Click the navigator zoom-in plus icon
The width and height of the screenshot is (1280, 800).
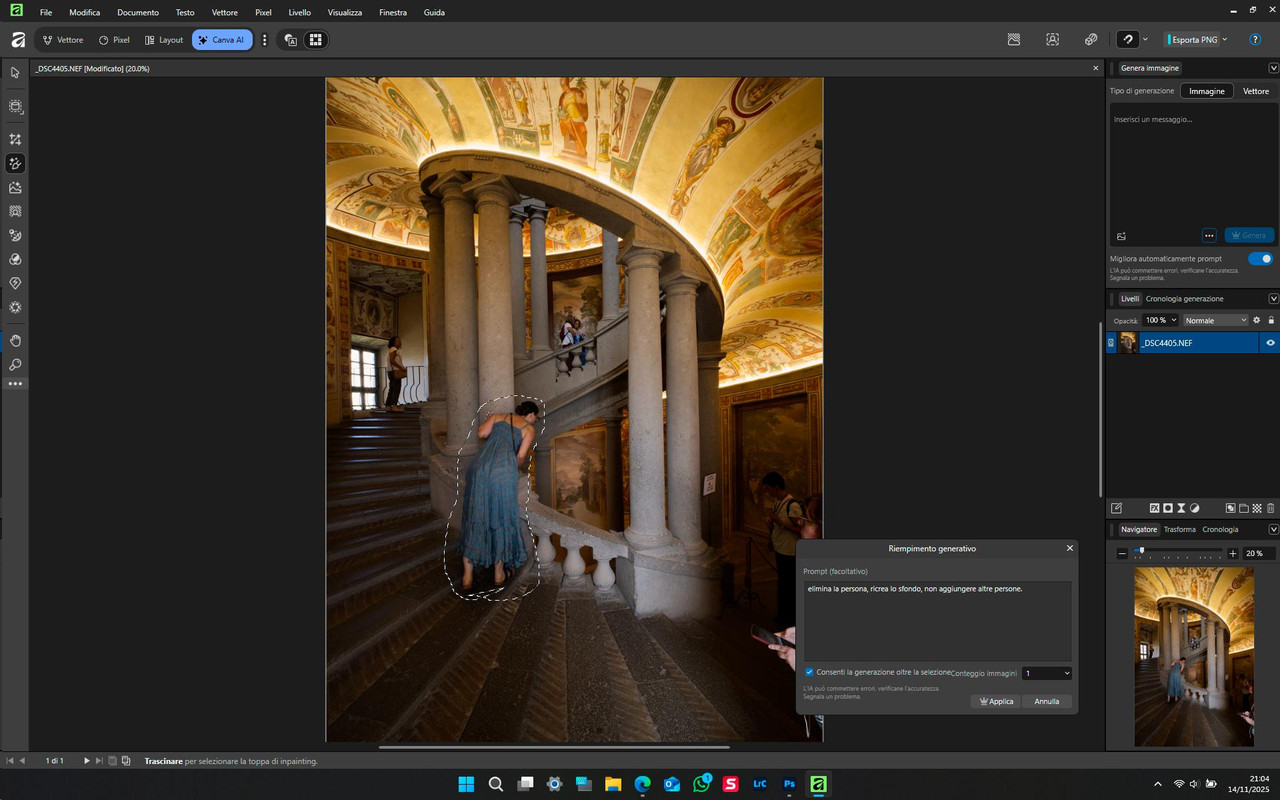pos(1232,553)
